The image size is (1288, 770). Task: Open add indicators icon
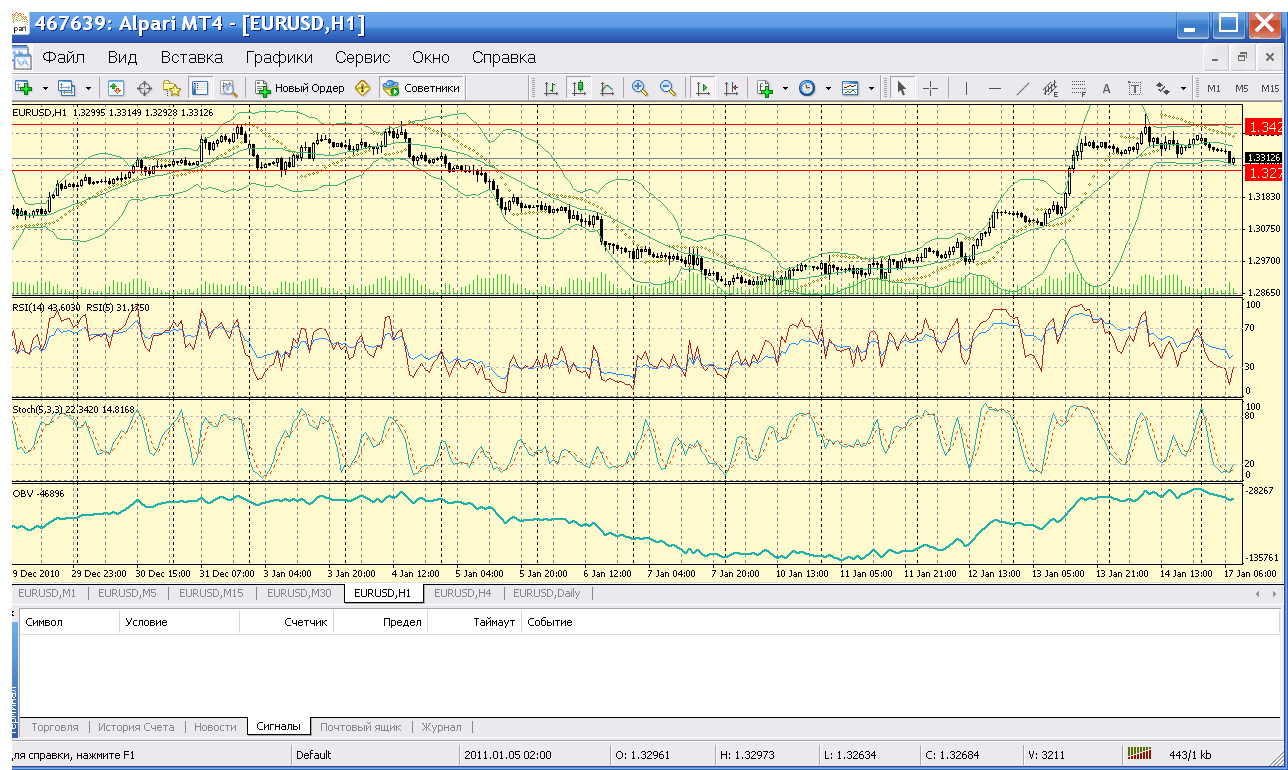[766, 88]
